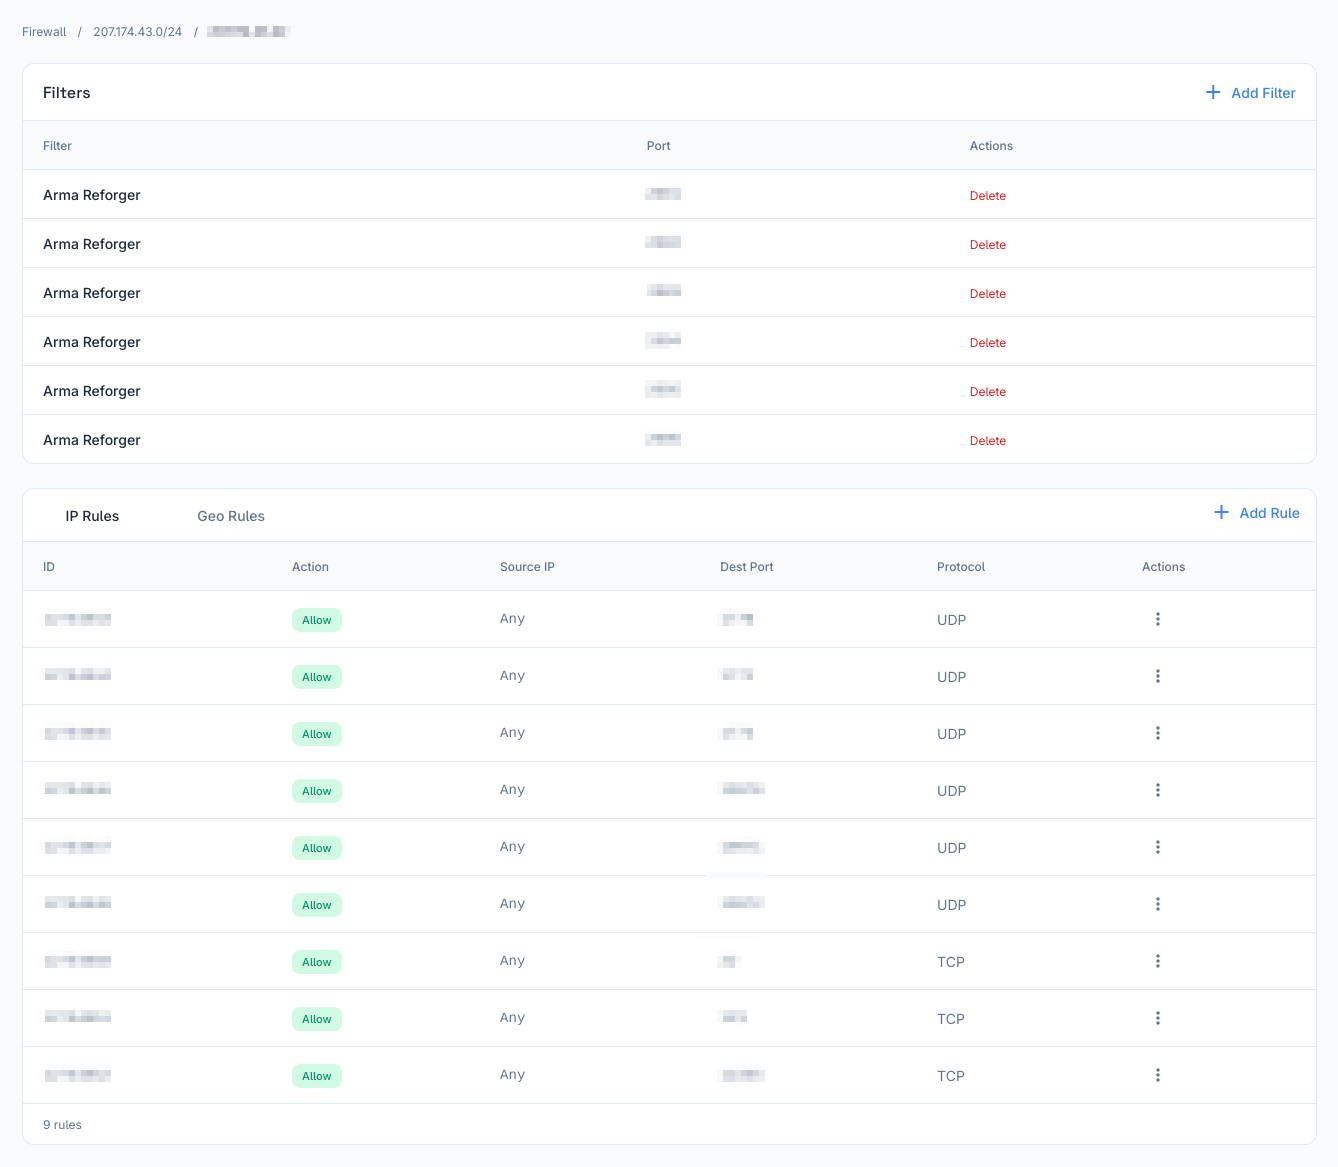Screen dimensions: 1338x1167
Task: Click the Allow badge of the first TCP rule
Action: coord(317,962)
